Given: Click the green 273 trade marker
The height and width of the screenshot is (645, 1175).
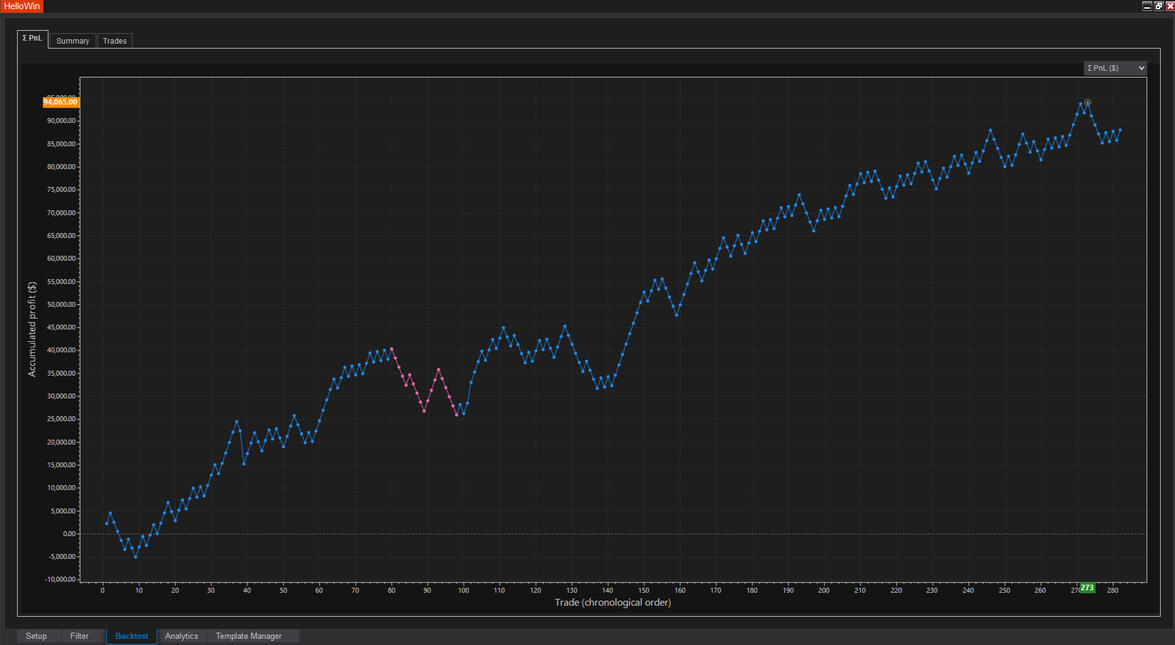Looking at the screenshot, I should [x=1086, y=588].
